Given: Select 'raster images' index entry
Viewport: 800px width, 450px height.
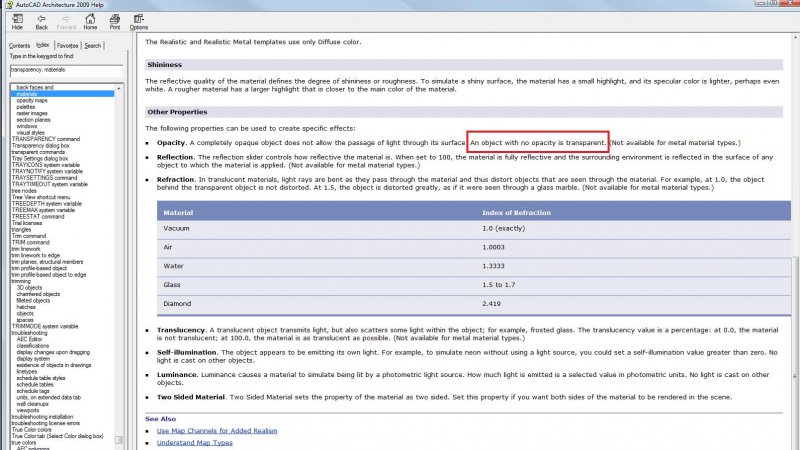Looking at the screenshot, I should point(32,113).
